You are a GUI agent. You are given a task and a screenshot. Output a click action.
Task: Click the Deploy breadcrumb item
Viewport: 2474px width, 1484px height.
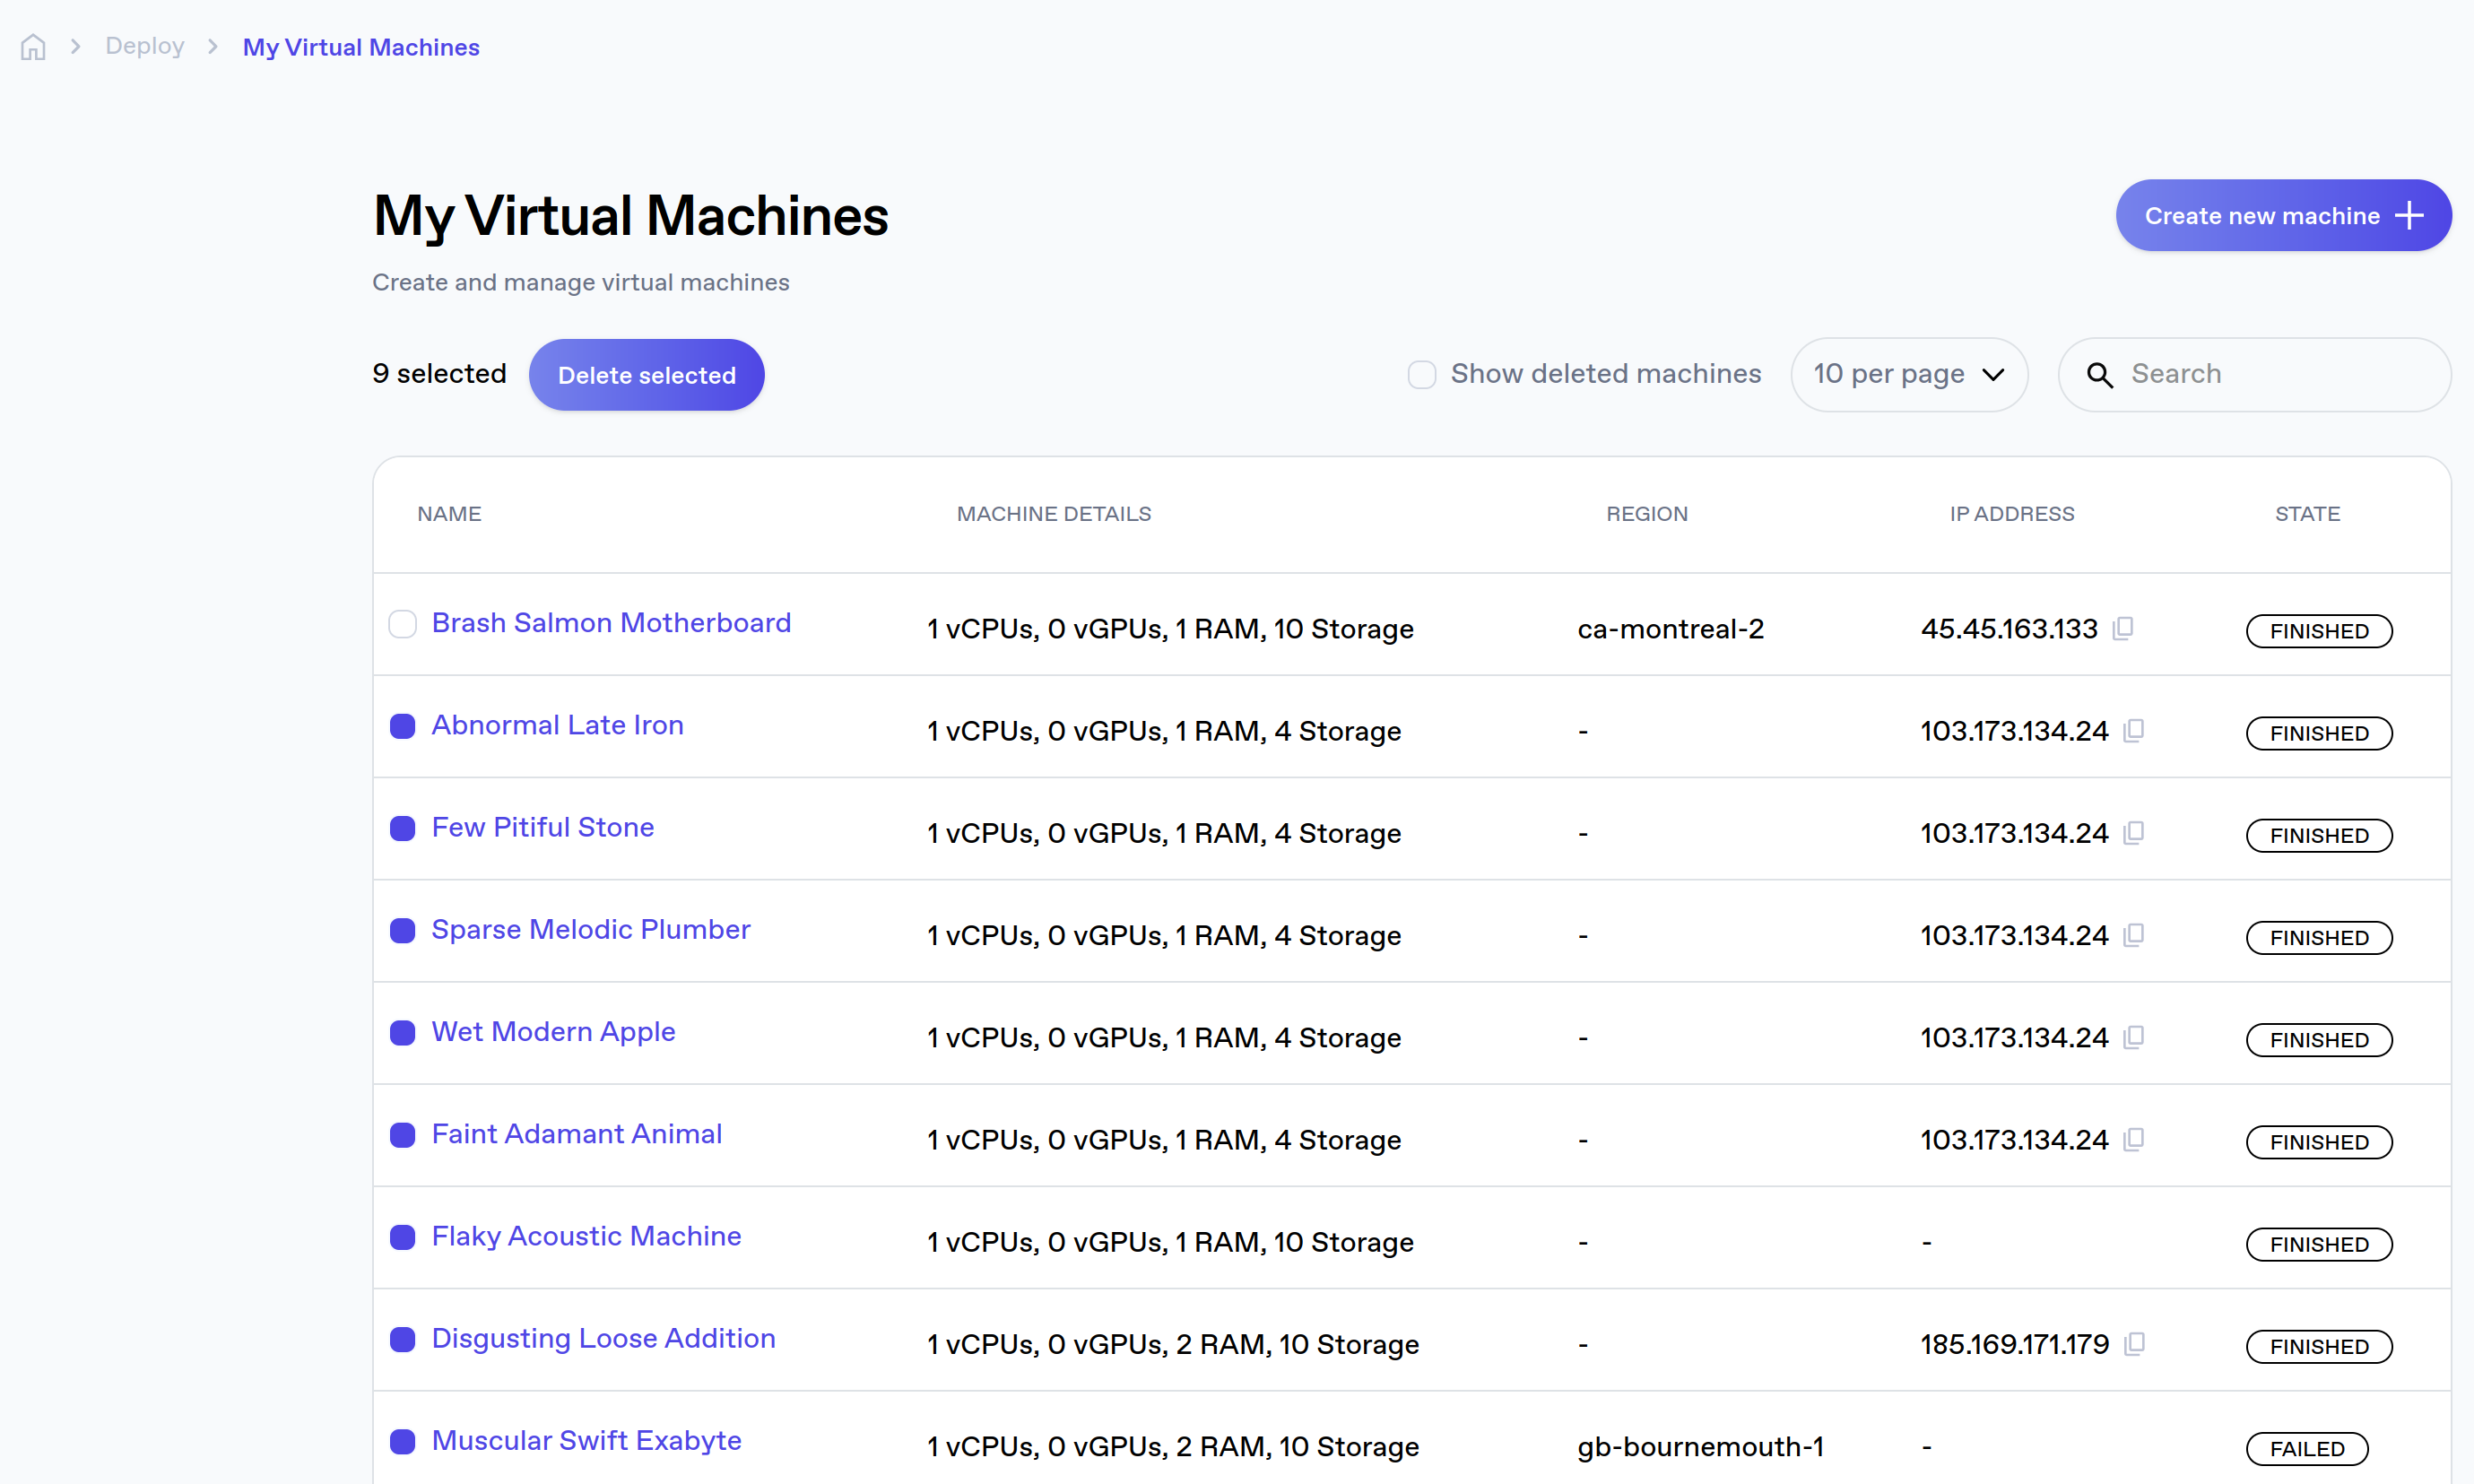[144, 46]
